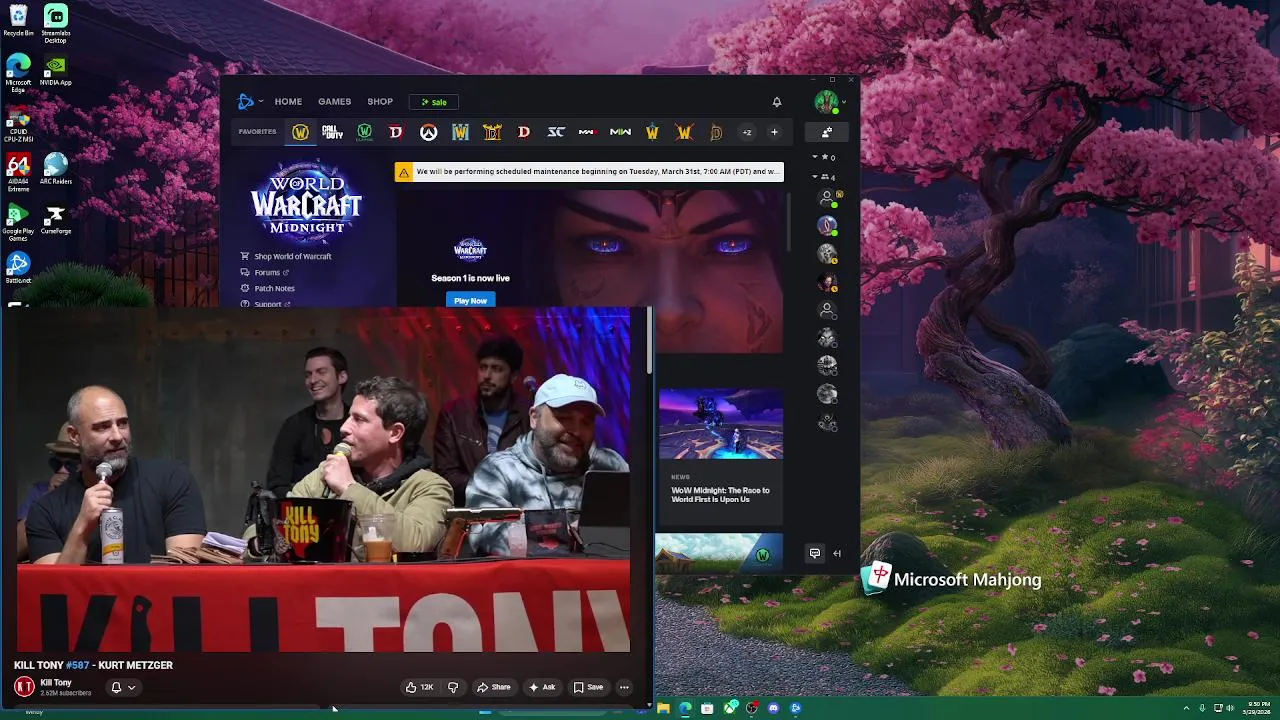Open the AIDA64 Extreme desktop icon
Image resolution: width=1280 pixels, height=720 pixels.
18,173
